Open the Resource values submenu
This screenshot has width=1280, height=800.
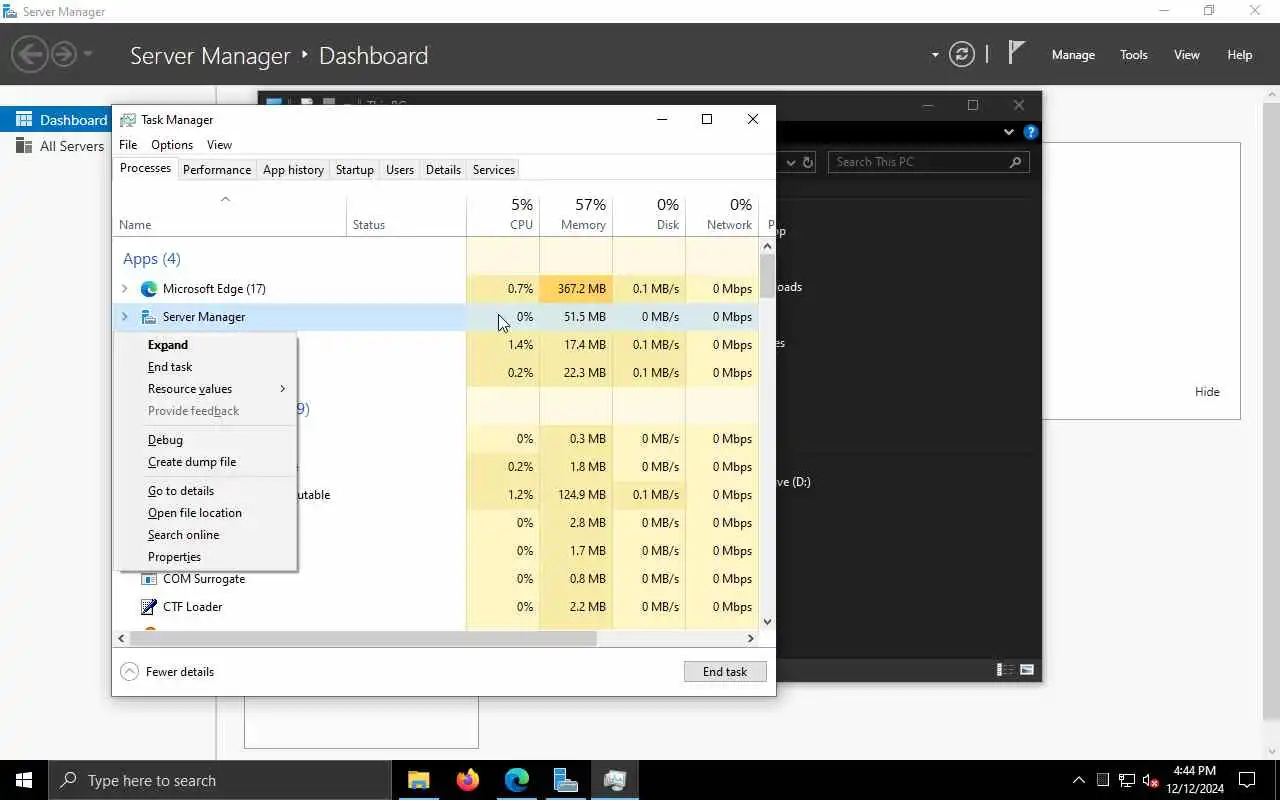(207, 389)
